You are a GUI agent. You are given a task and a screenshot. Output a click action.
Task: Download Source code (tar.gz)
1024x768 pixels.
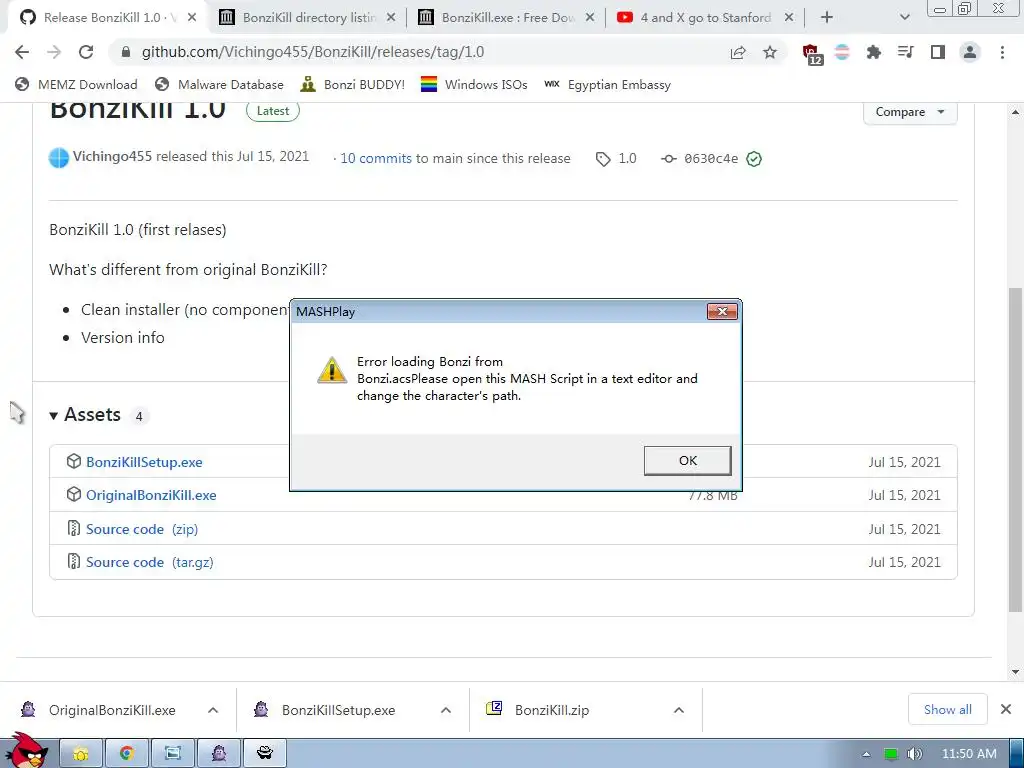(x=150, y=562)
